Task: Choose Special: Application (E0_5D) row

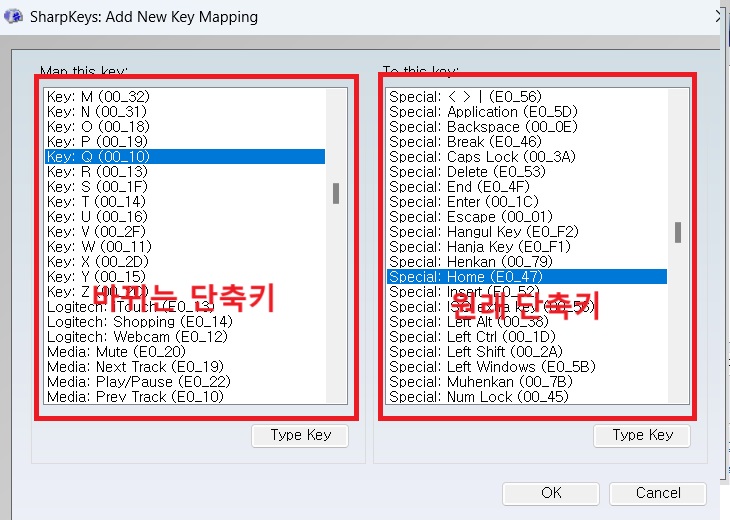Action: (x=527, y=111)
